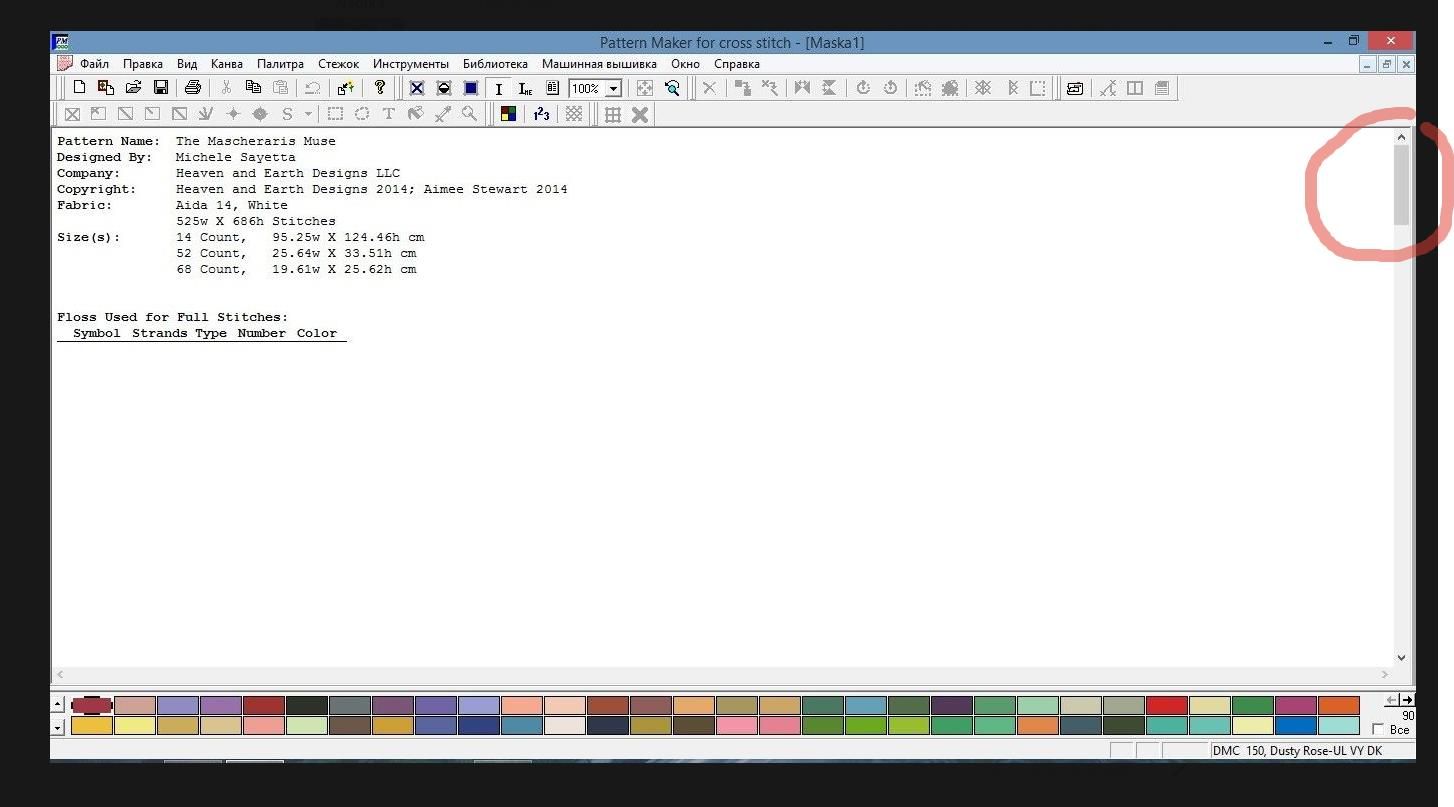Viewport: 1454px width, 807px height.
Task: Click the Print icon in toolbar
Action: pyautogui.click(x=193, y=88)
